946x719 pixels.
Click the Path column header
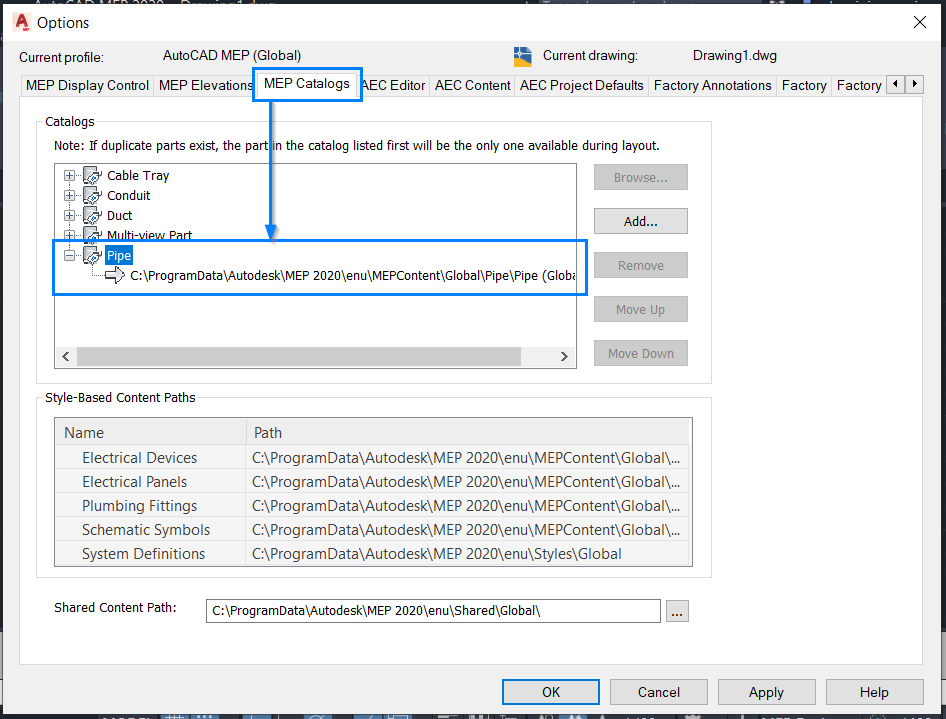(468, 432)
